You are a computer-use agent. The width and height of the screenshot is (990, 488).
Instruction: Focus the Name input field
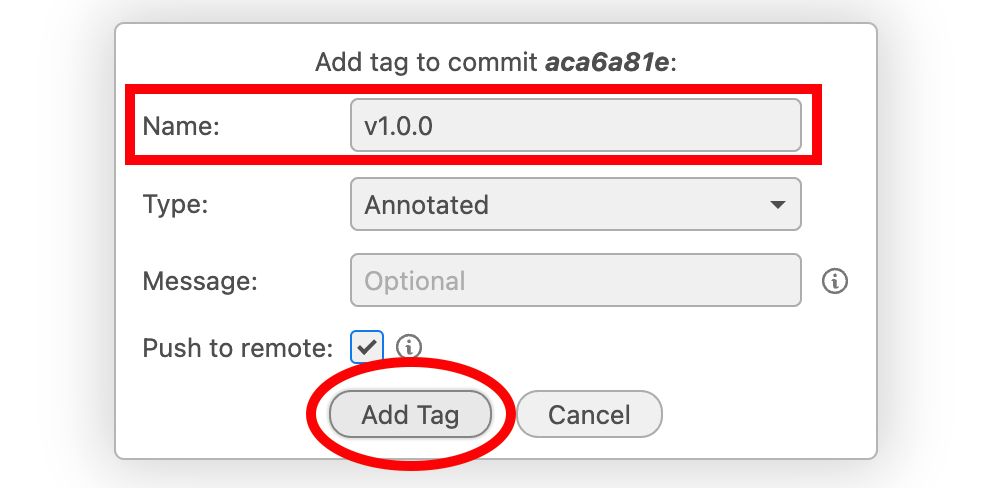(576, 125)
